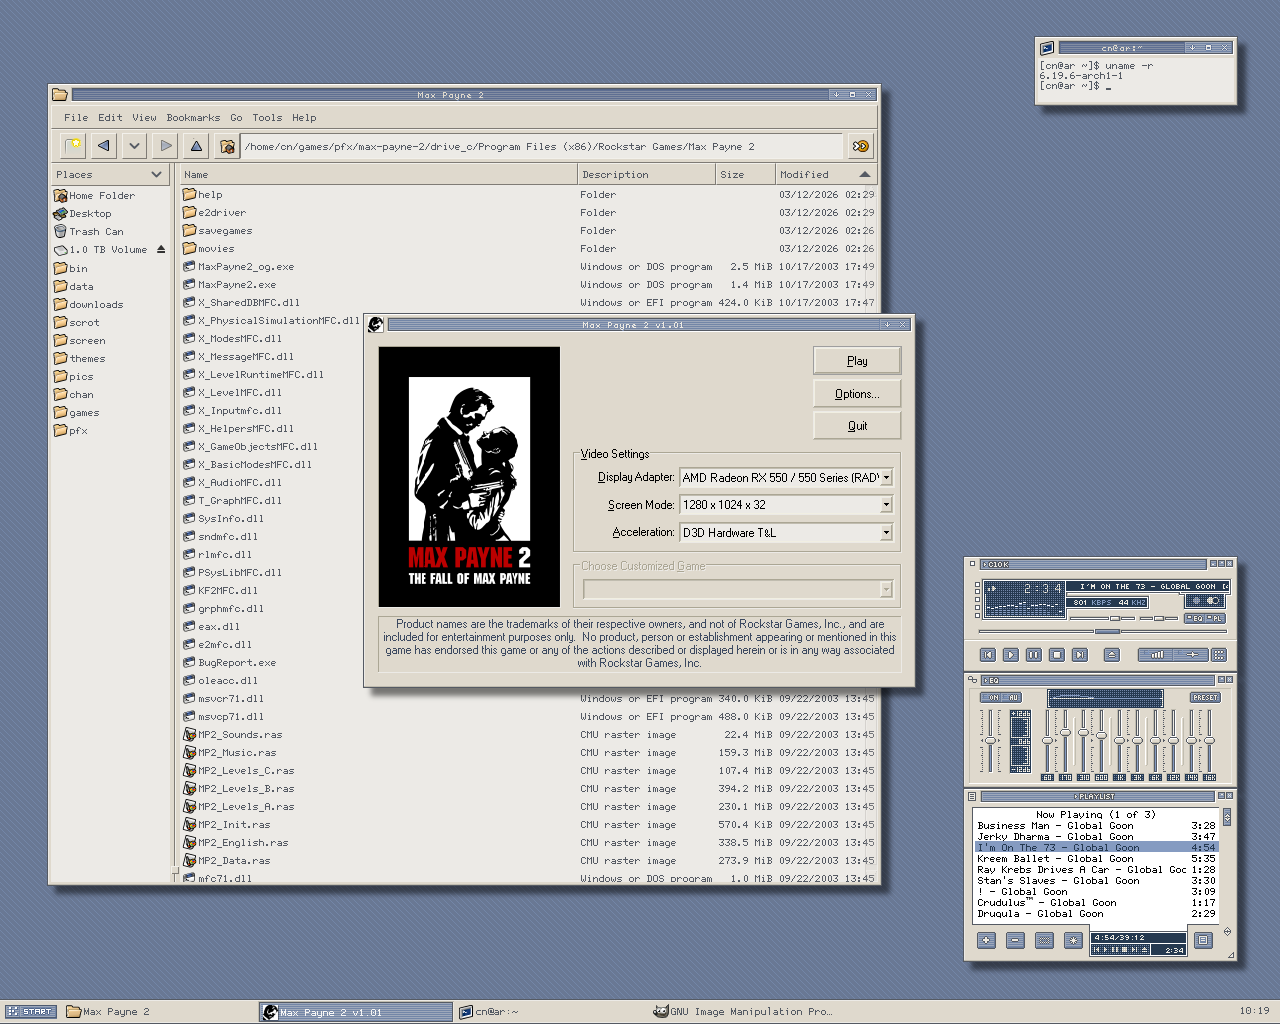Image resolution: width=1280 pixels, height=1024 pixels.
Task: Go forward with the right arrow toolbar icon
Action: coord(166,146)
